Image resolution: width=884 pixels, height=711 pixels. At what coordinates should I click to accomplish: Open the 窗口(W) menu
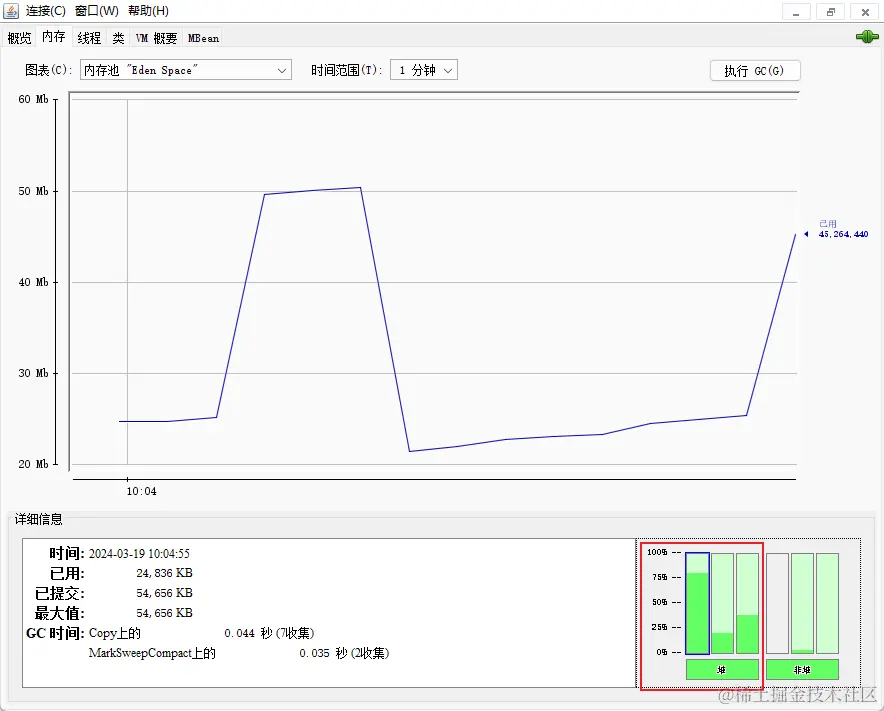96,11
